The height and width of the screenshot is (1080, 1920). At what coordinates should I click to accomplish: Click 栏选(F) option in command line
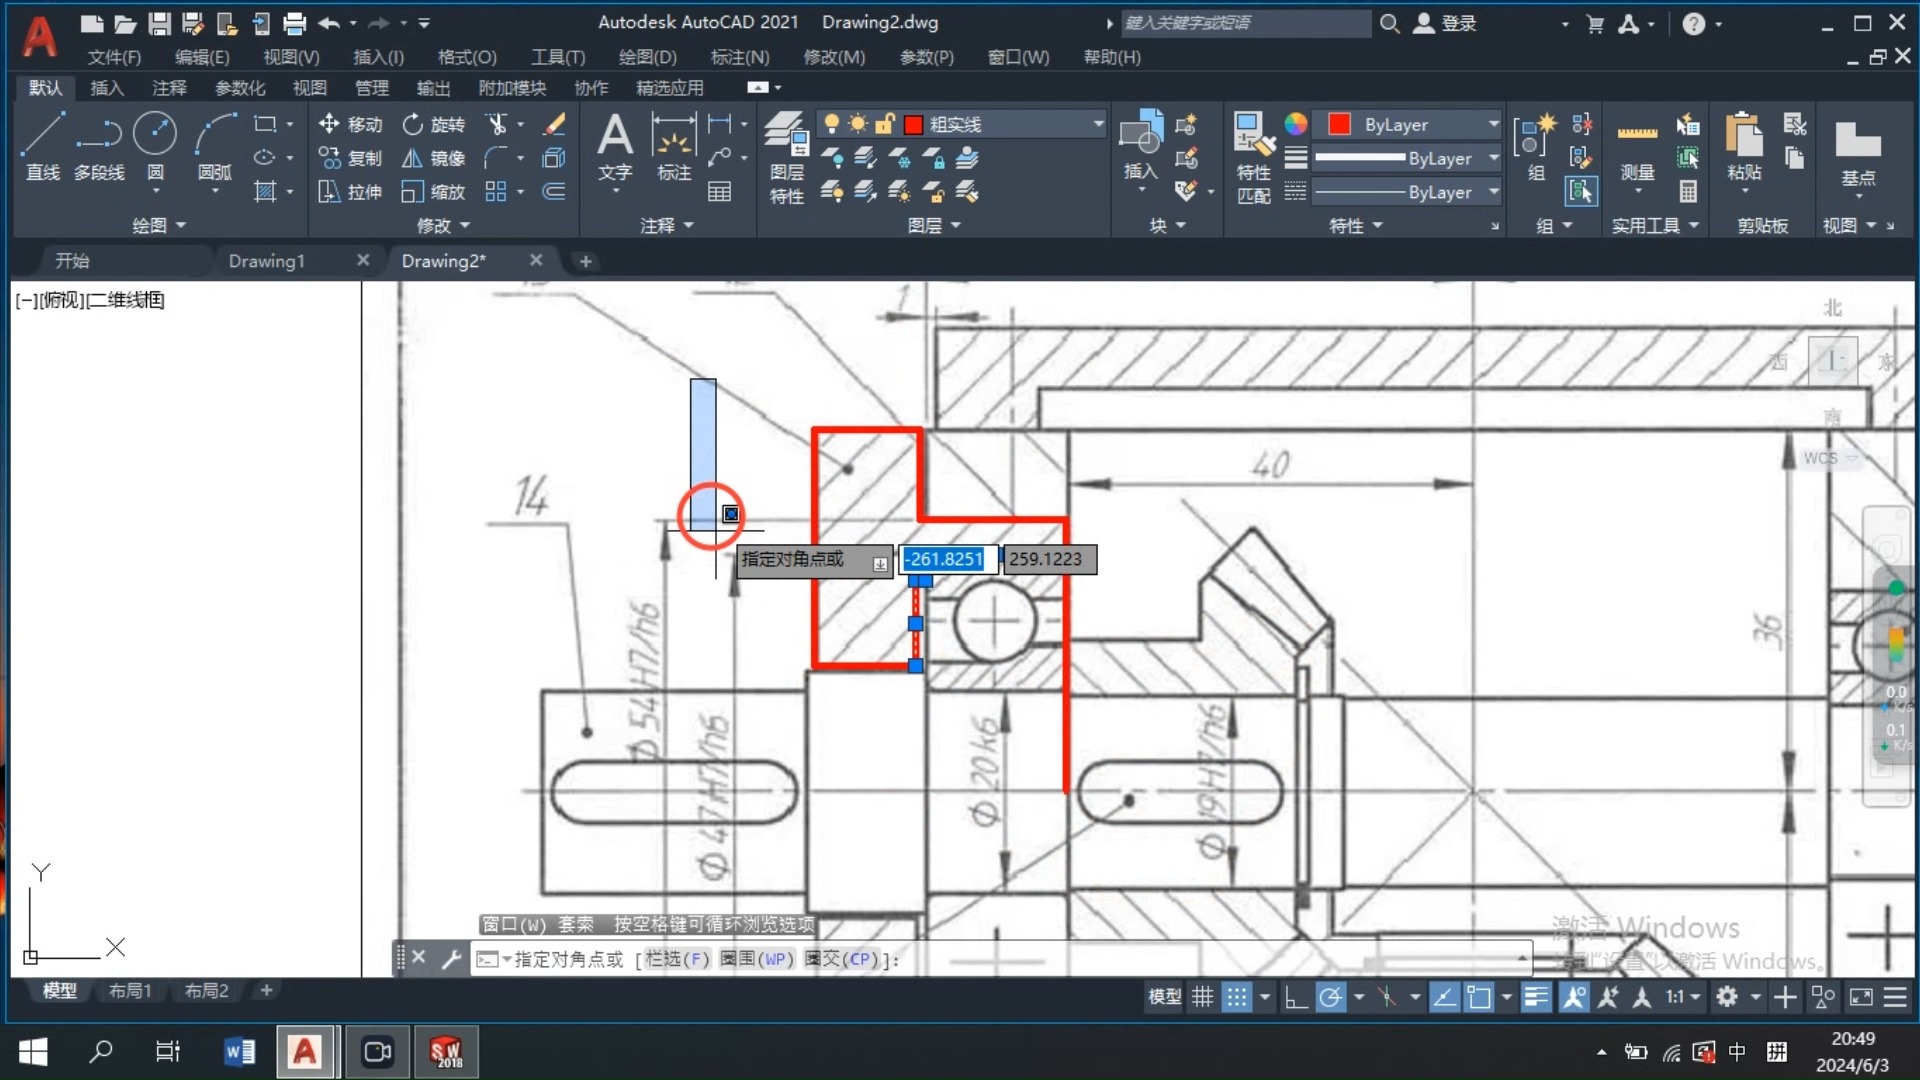(677, 959)
